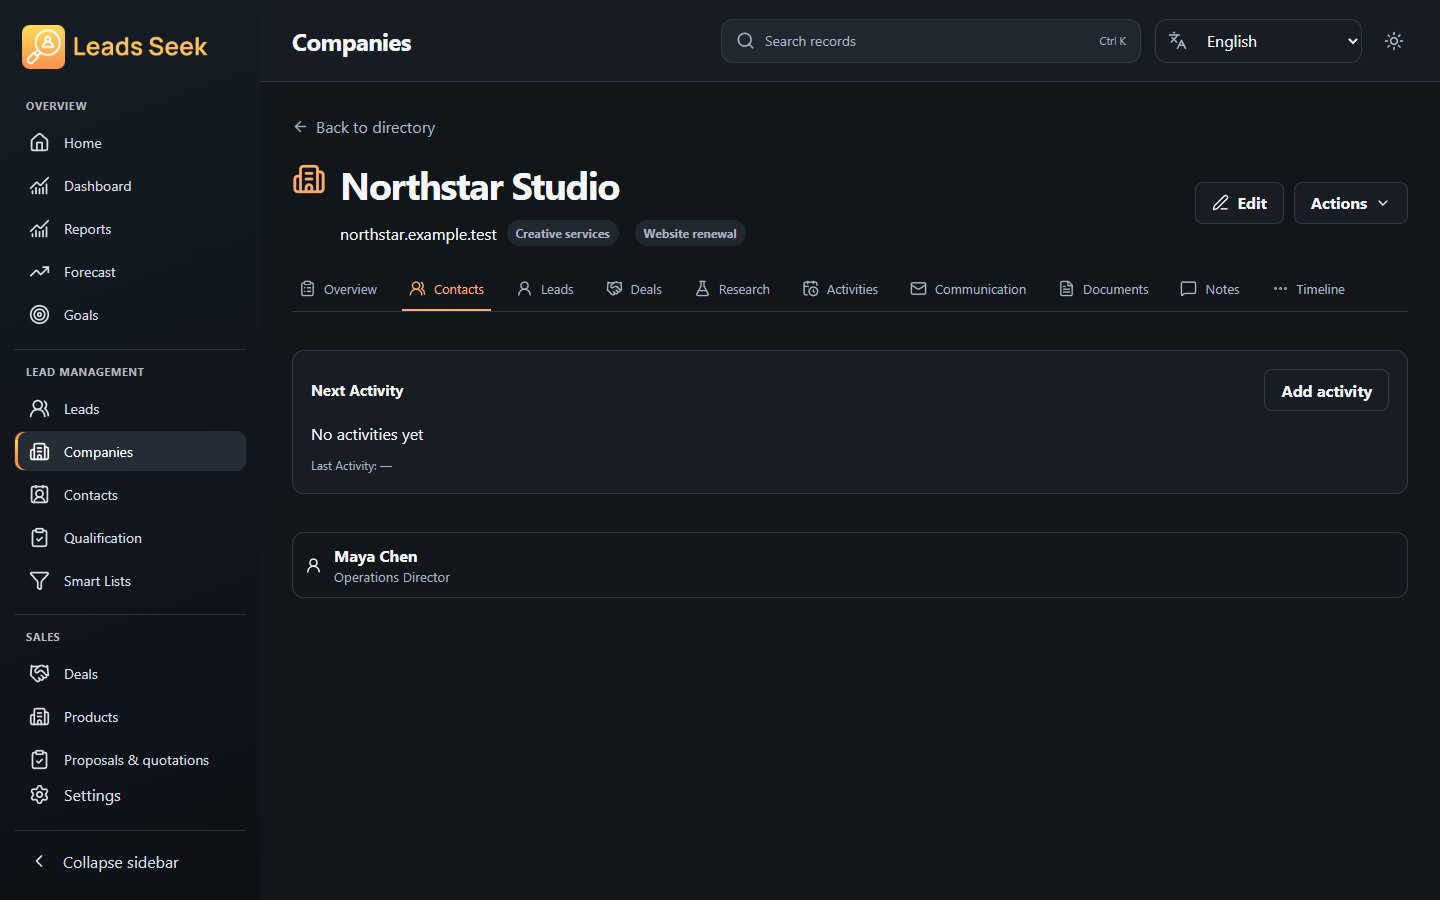
Task: Click the Leads Seek logo icon
Action: [43, 47]
